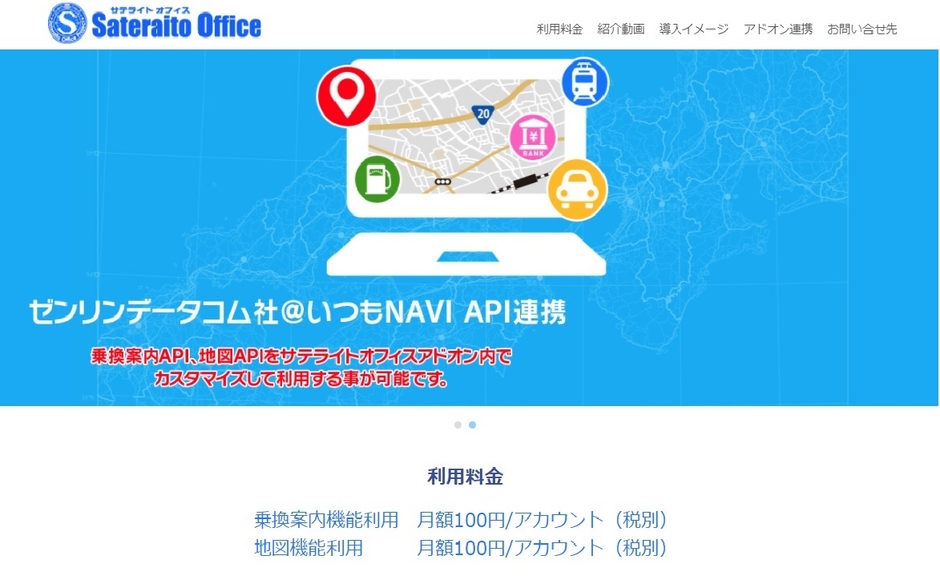The image size is (940, 583).
Task: Open the 利用料金 navigation menu item
Action: coord(559,29)
